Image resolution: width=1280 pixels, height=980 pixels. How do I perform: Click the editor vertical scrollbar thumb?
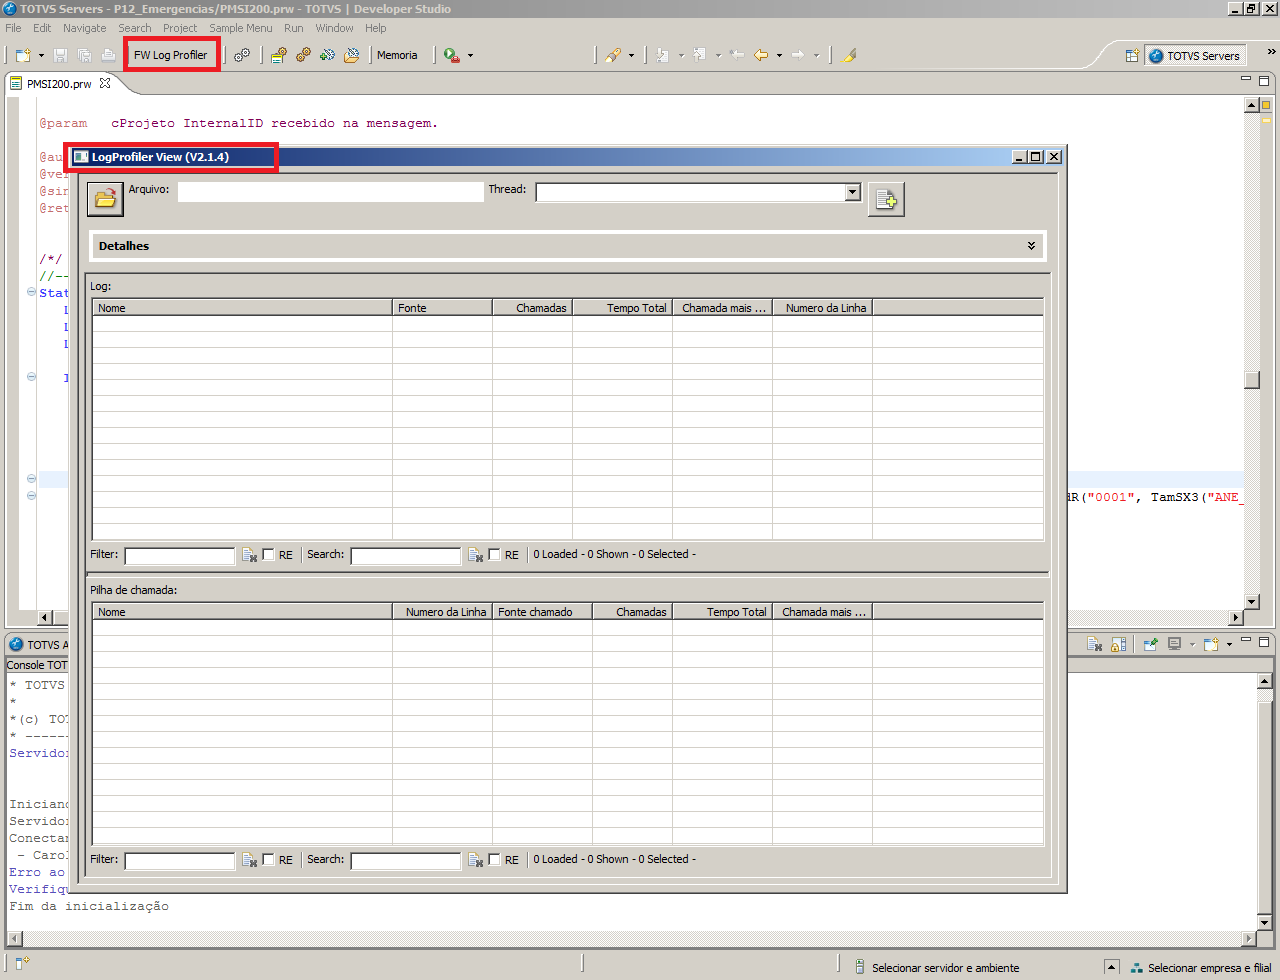coord(1252,380)
